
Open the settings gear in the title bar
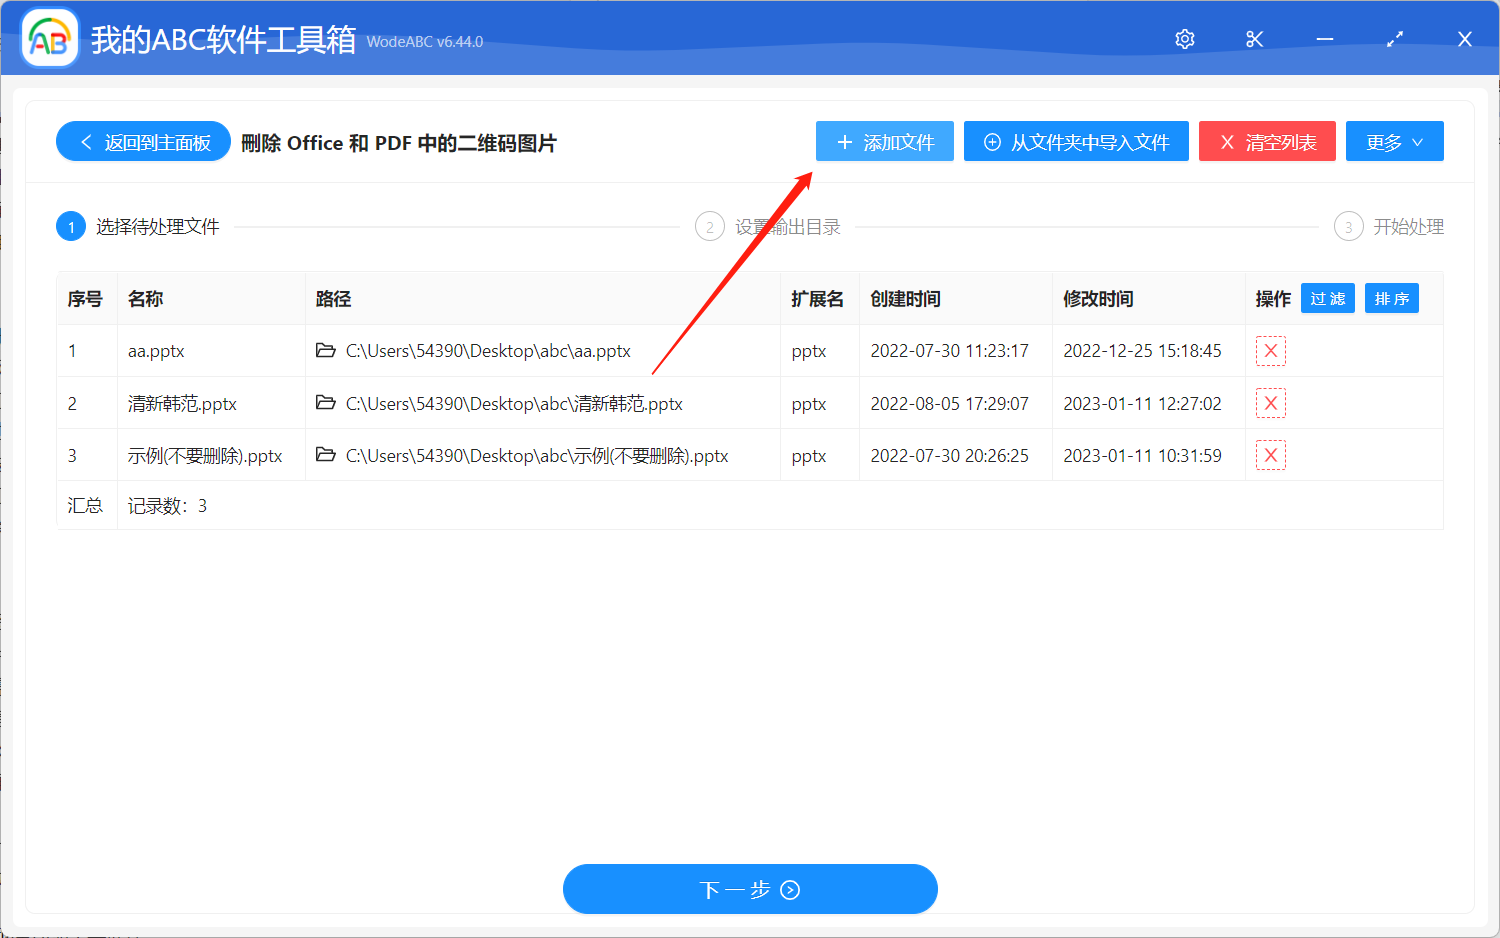[x=1184, y=38]
